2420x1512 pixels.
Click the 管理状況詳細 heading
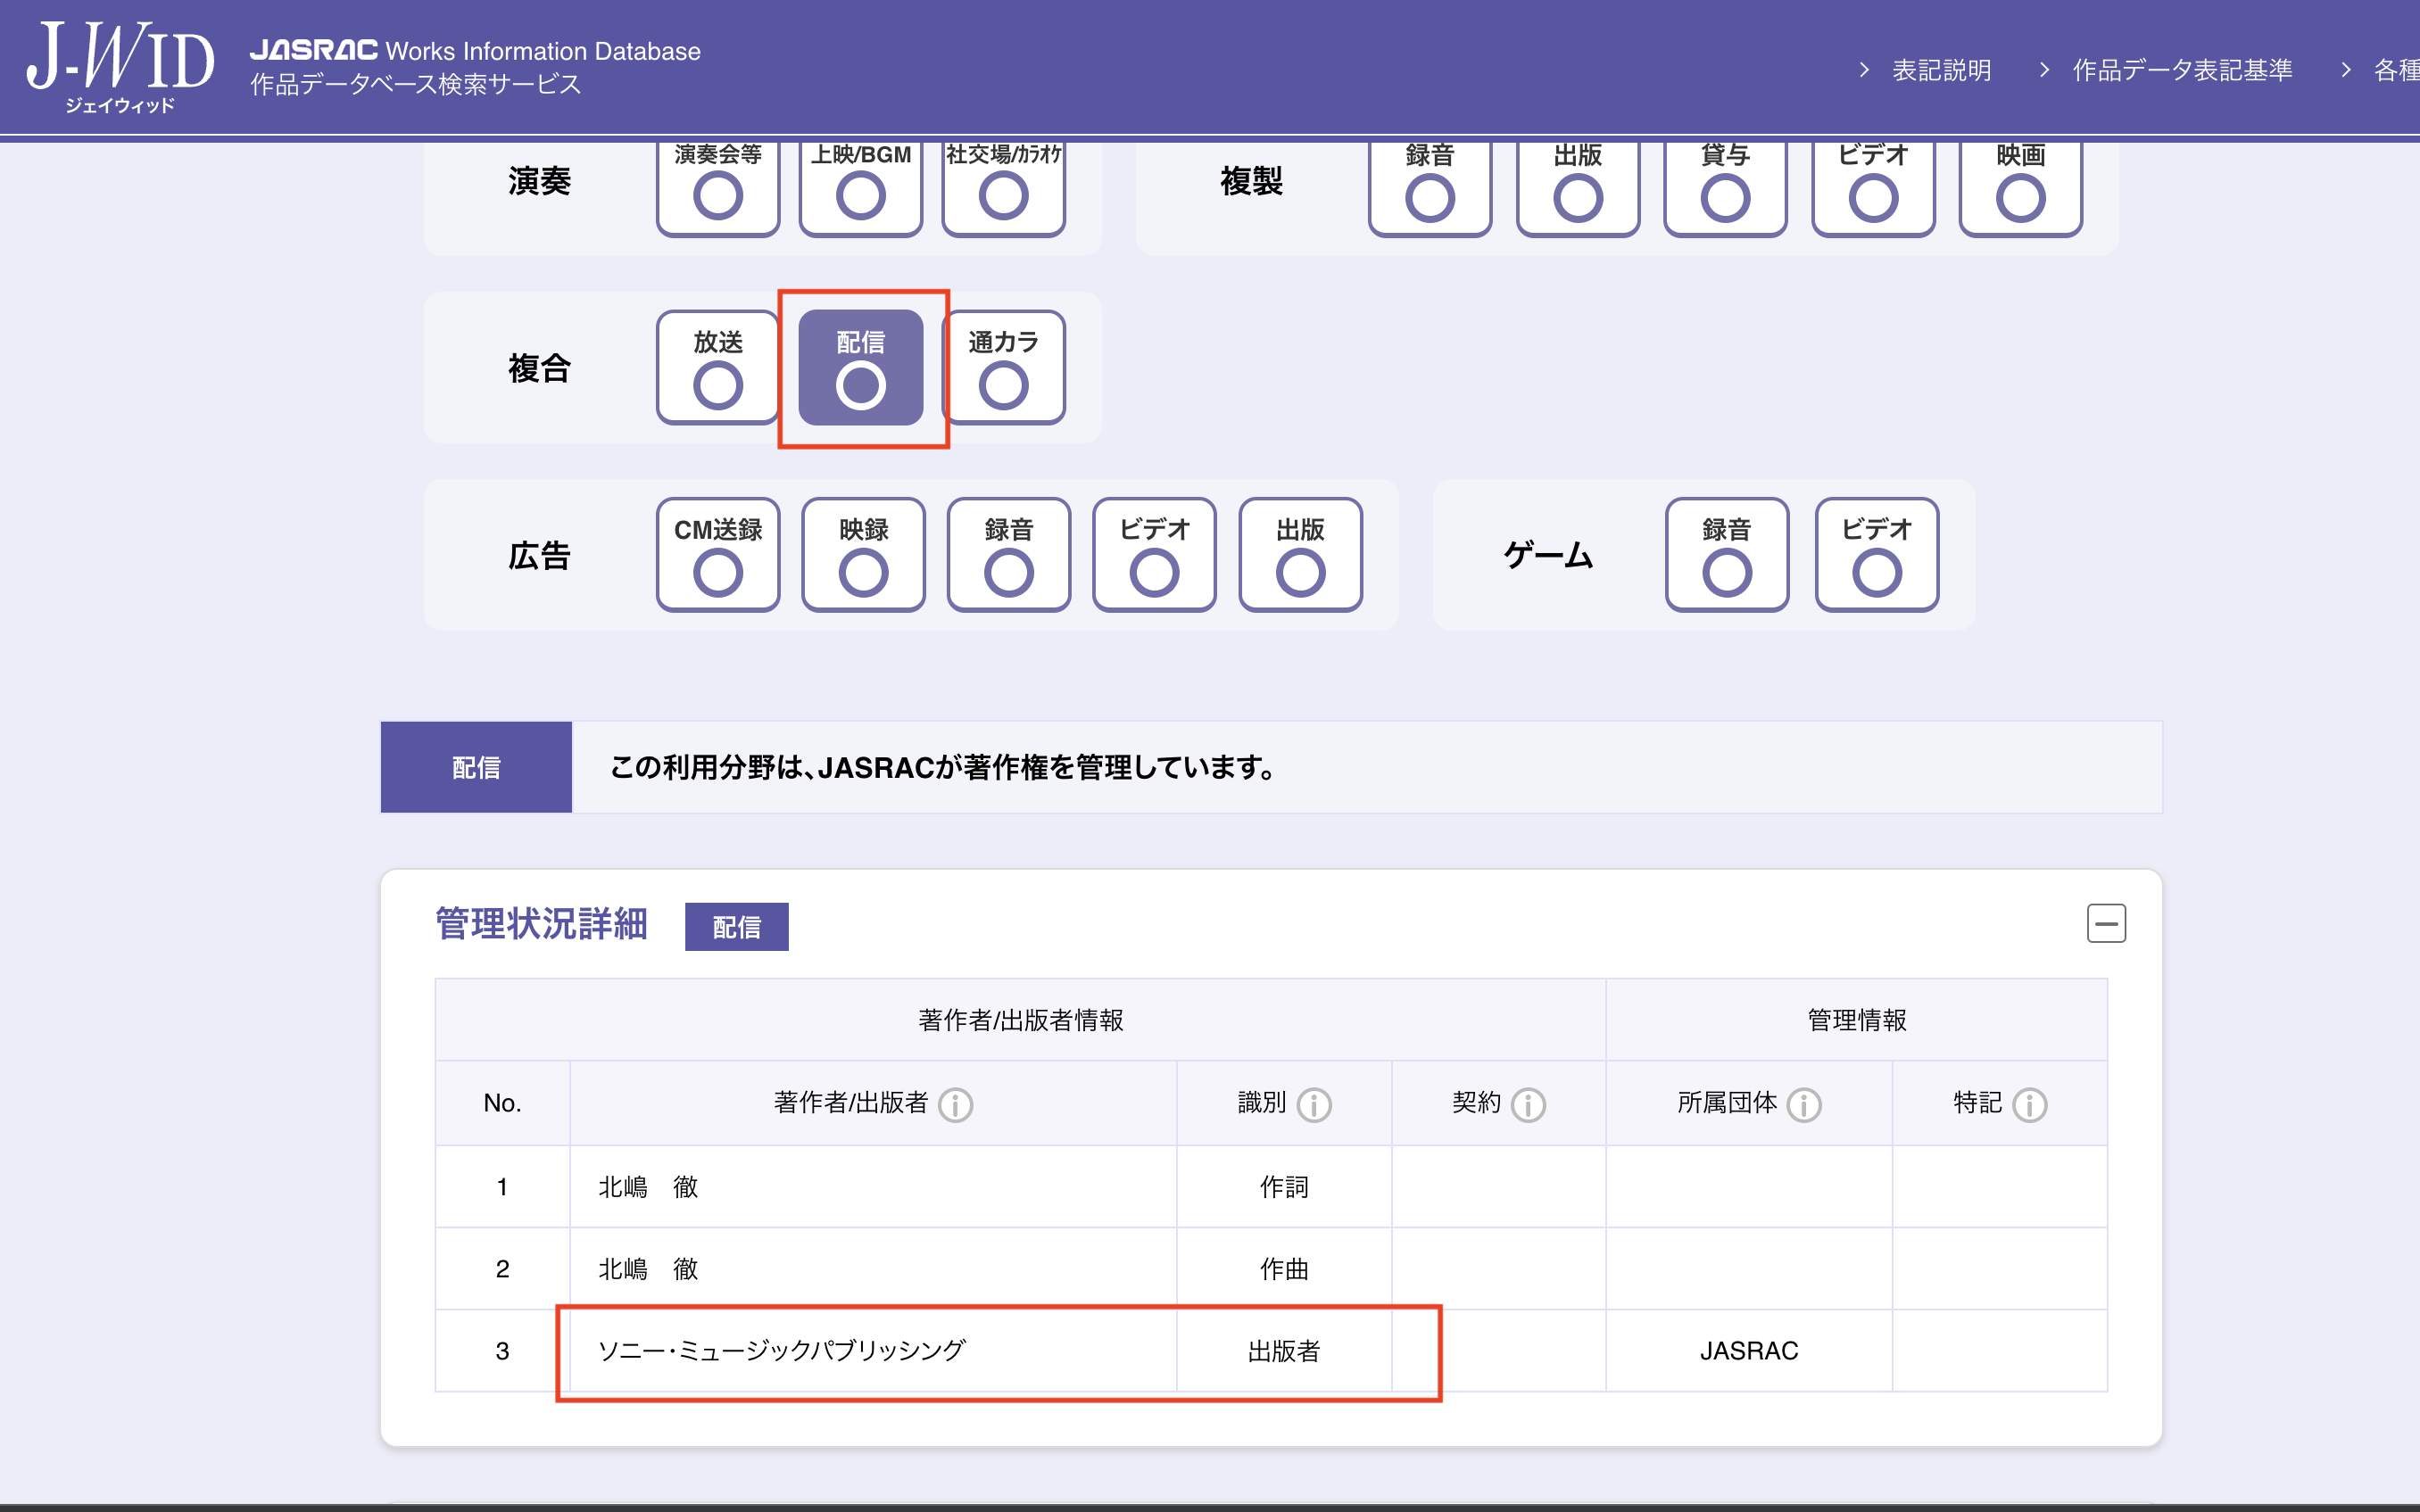[x=541, y=923]
